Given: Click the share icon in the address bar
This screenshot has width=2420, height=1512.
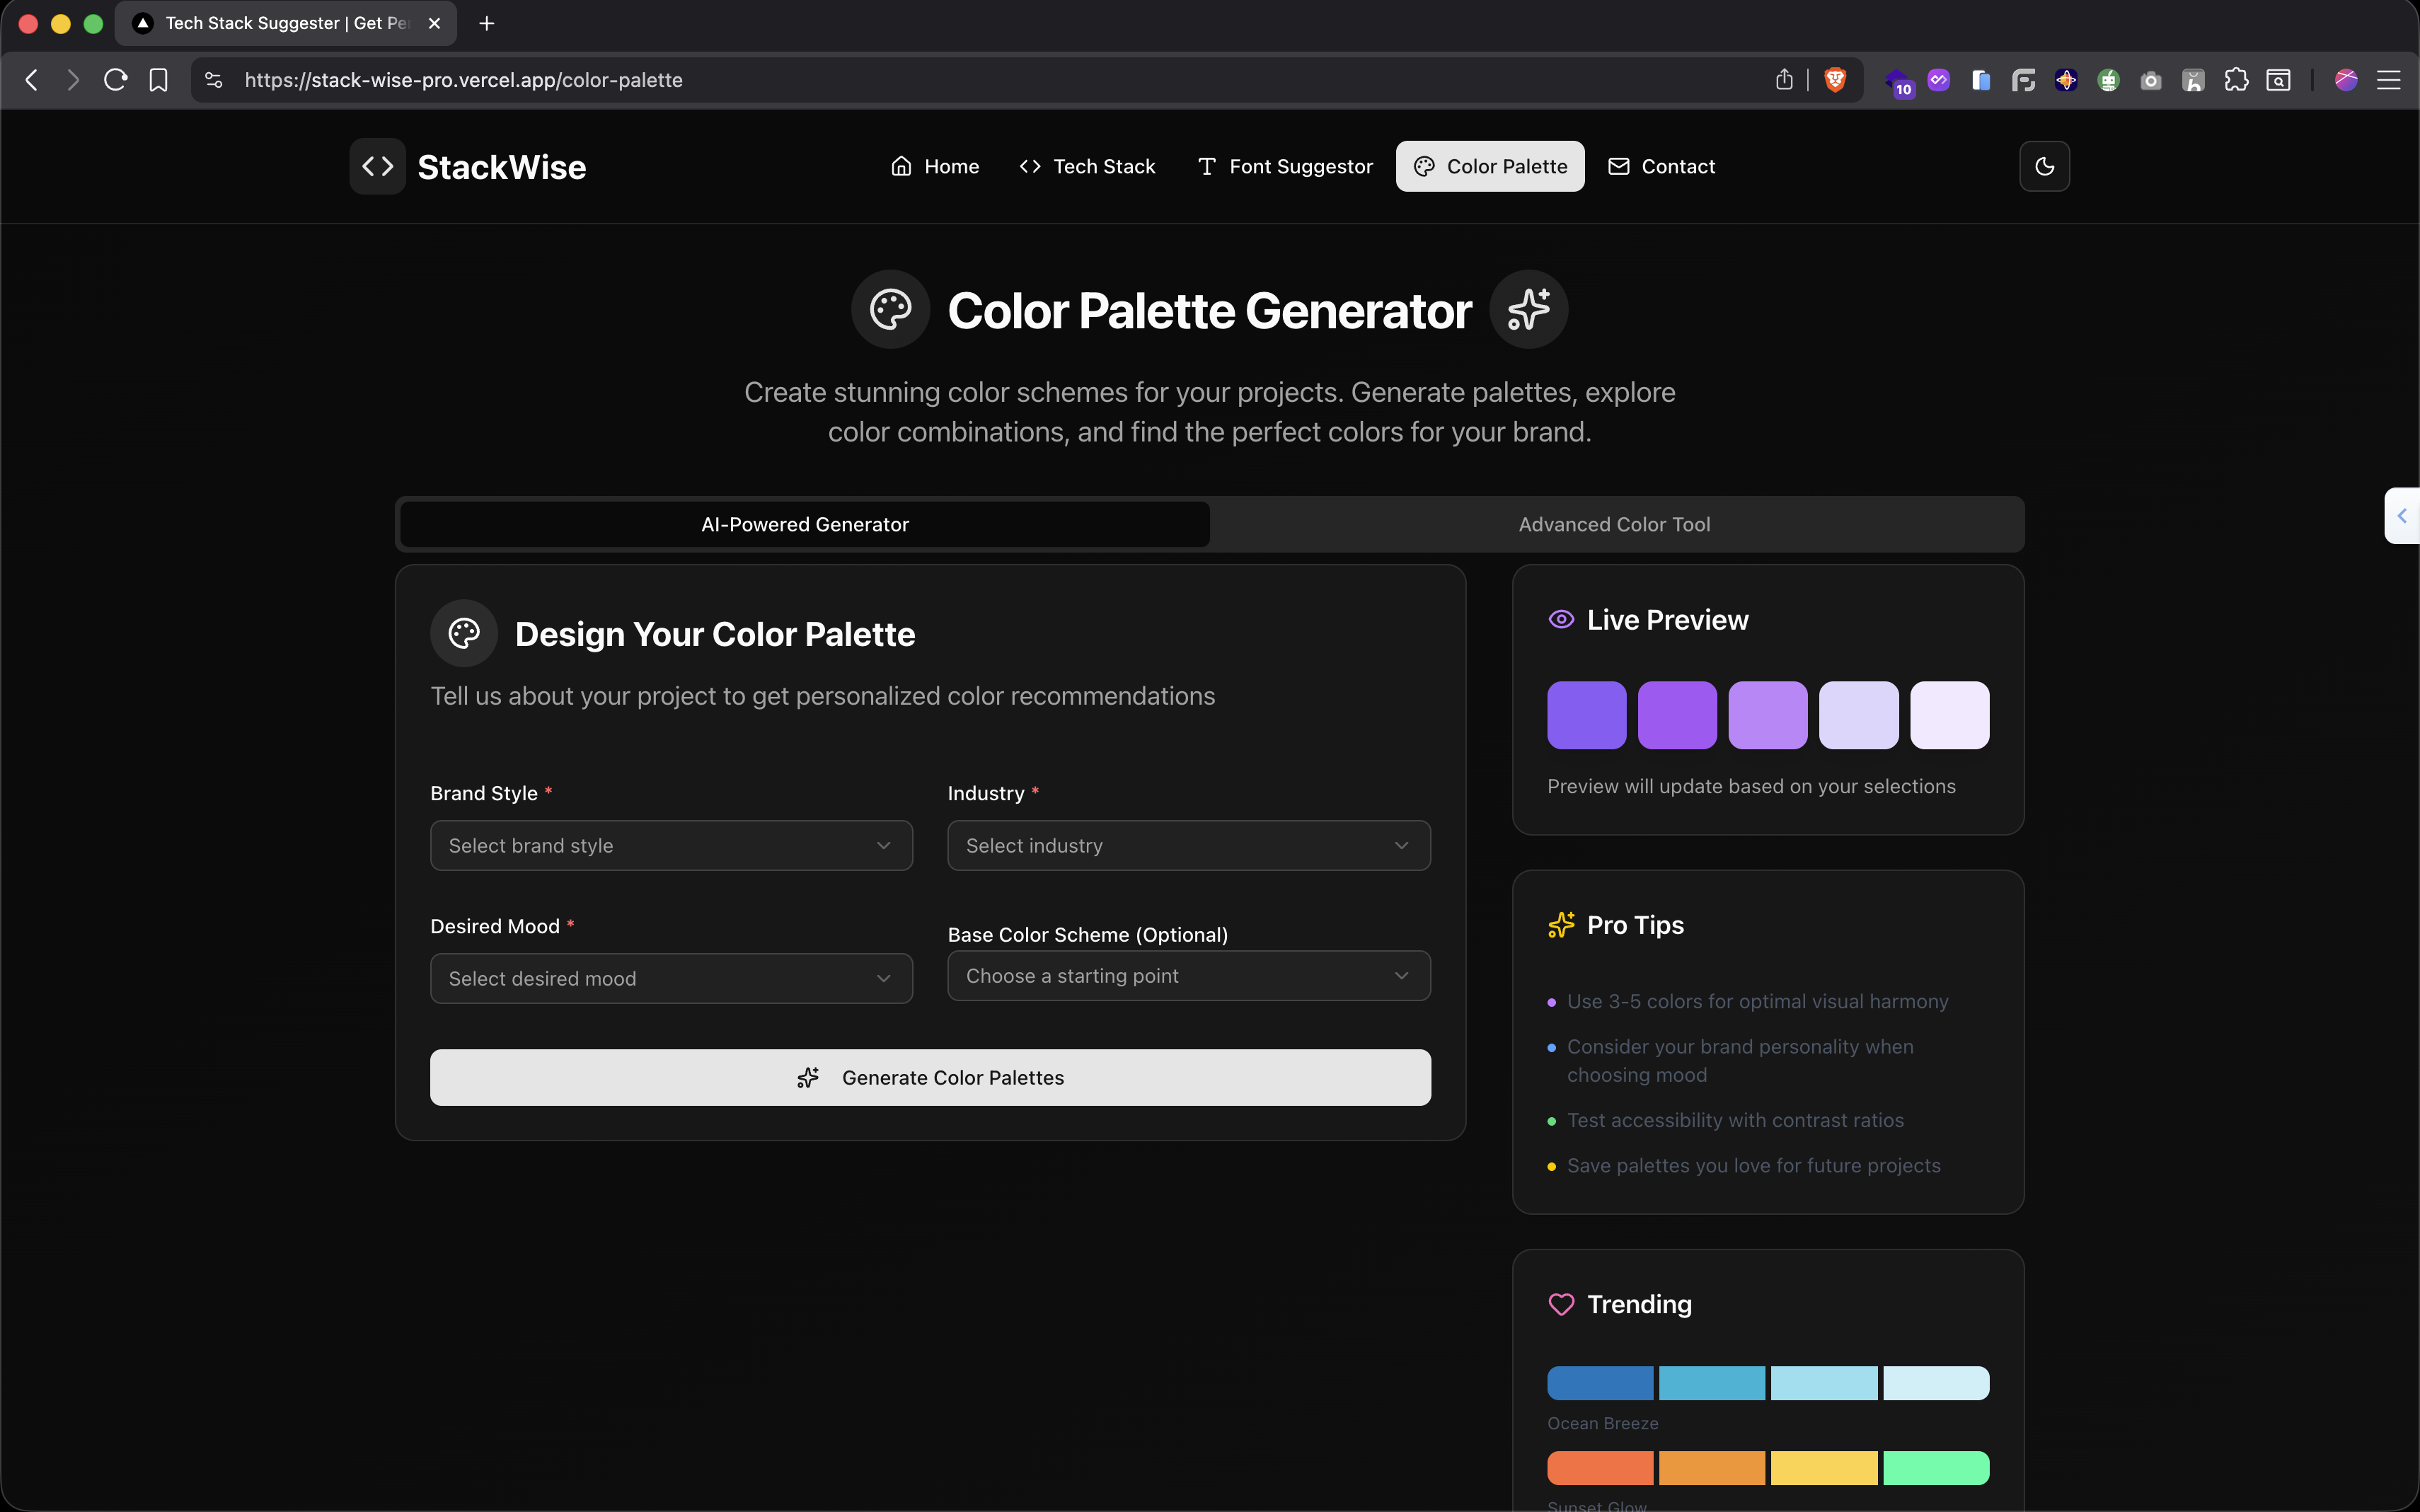Looking at the screenshot, I should coord(1784,80).
